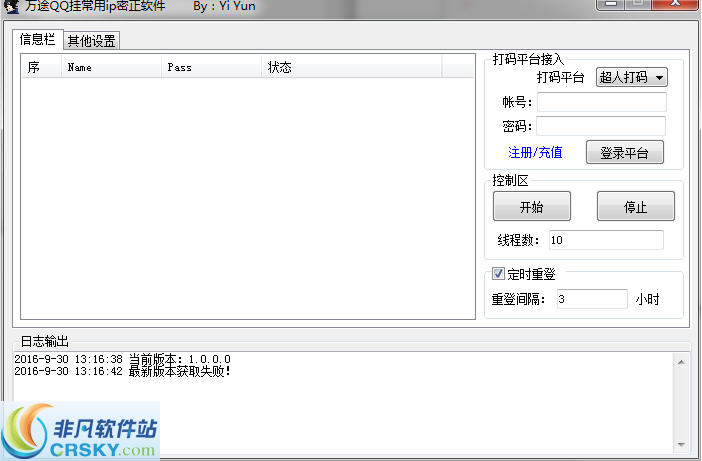Viewport: 702px width, 461px height.
Task: Select the log line 最新版本获取失败!
Action: 122,371
